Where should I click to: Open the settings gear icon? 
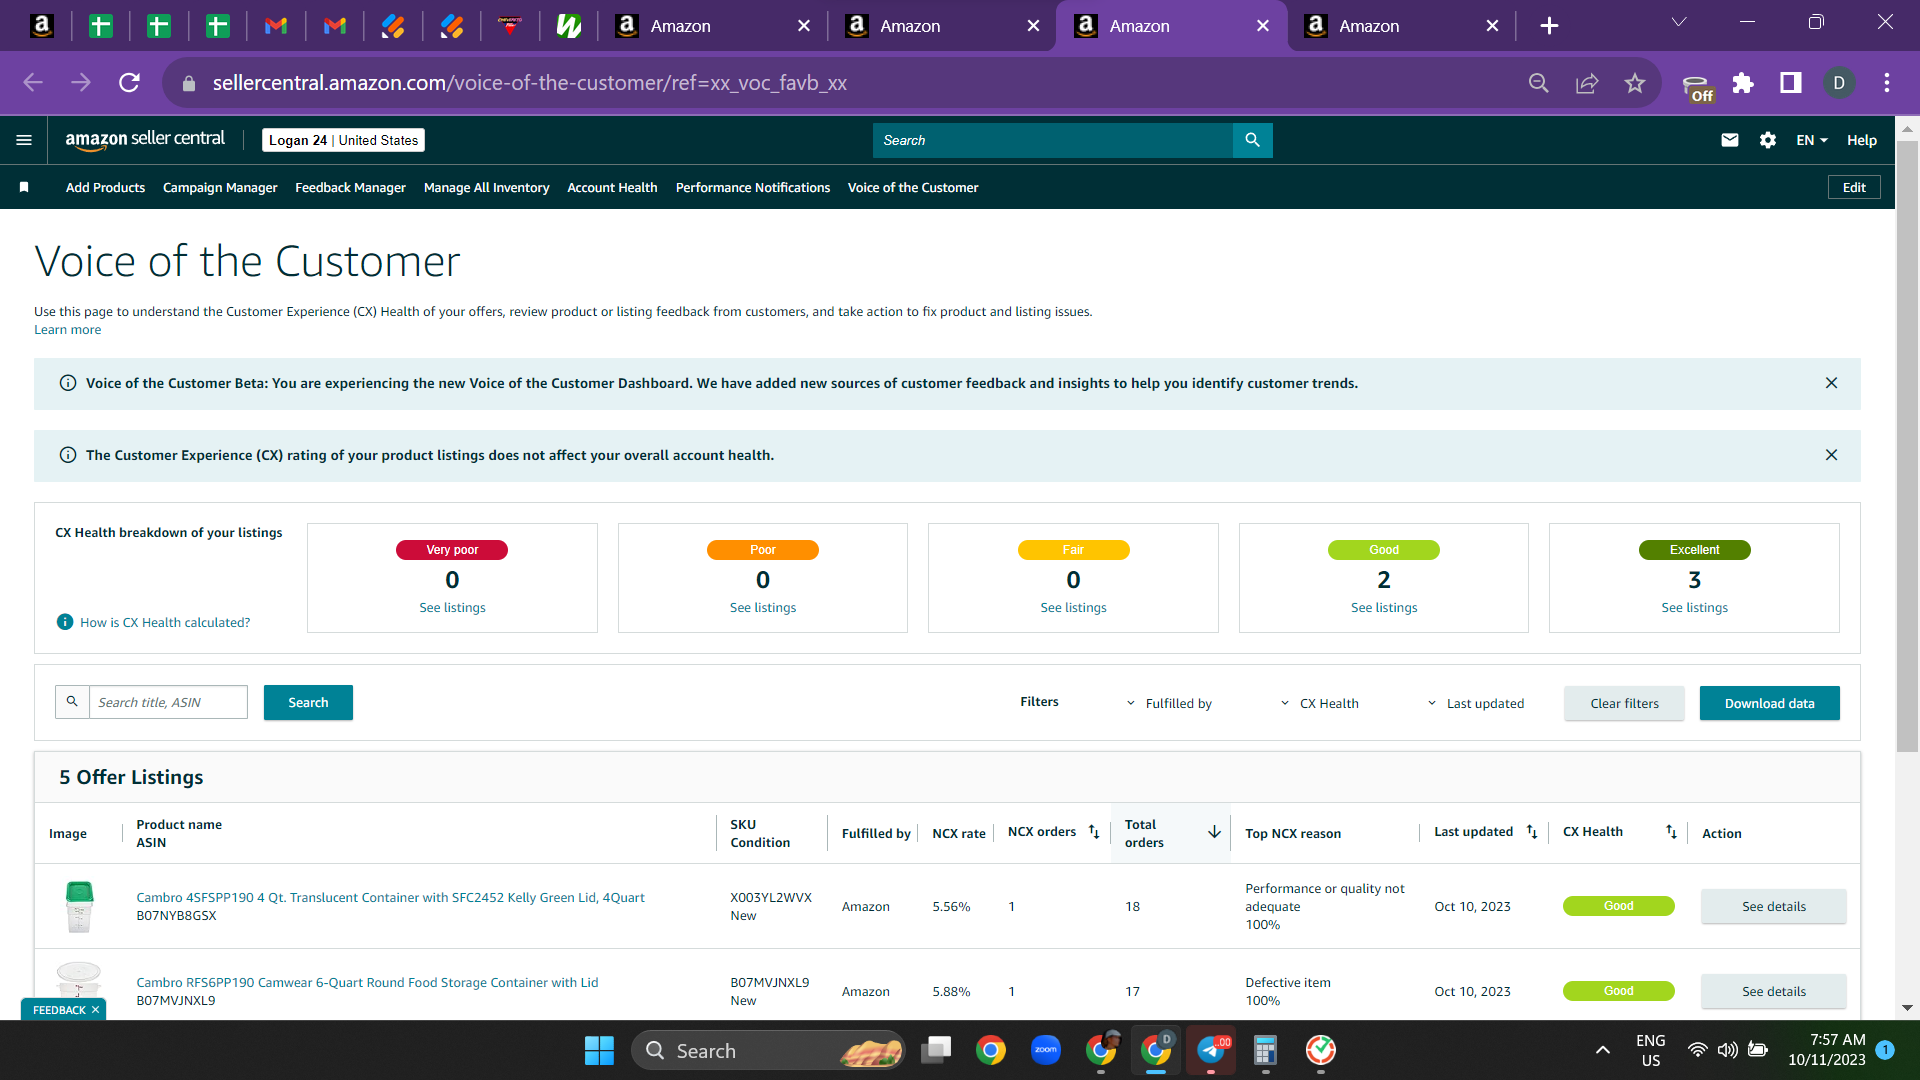tap(1767, 140)
